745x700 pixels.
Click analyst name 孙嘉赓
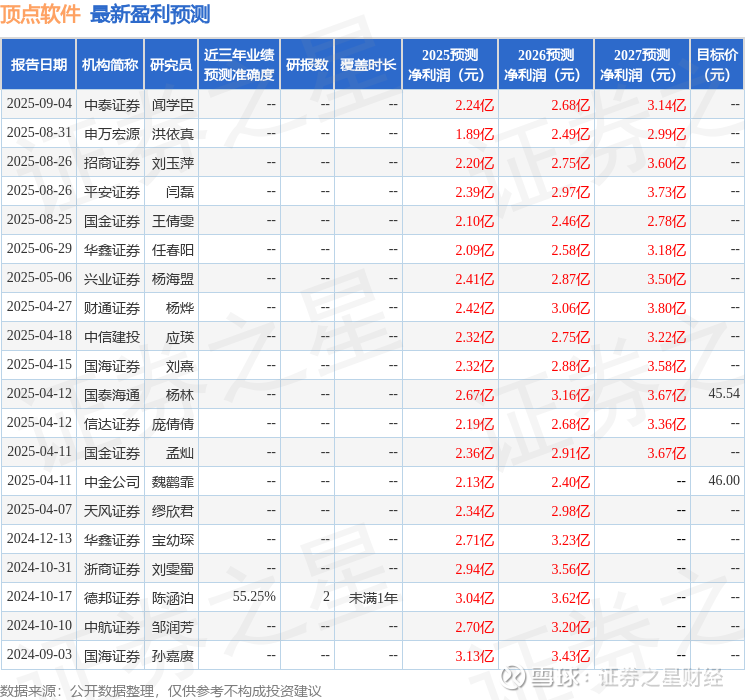pyautogui.click(x=173, y=656)
